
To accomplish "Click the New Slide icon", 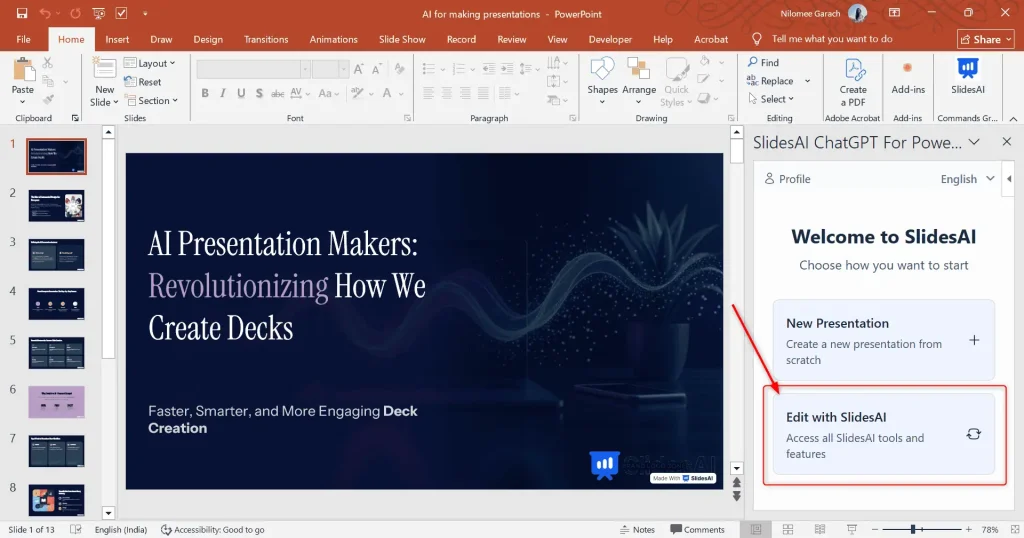I will [104, 69].
